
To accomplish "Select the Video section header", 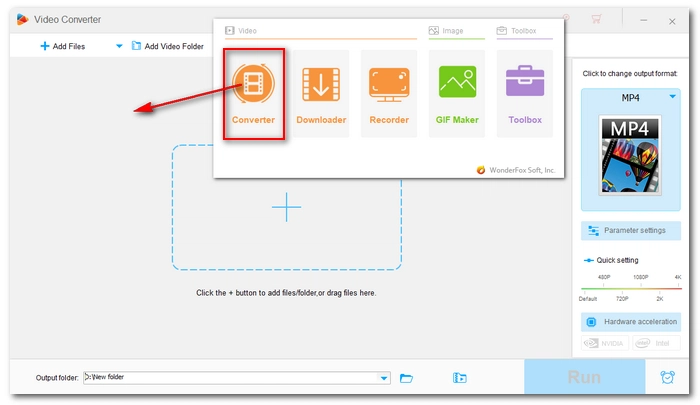I will click(x=241, y=31).
